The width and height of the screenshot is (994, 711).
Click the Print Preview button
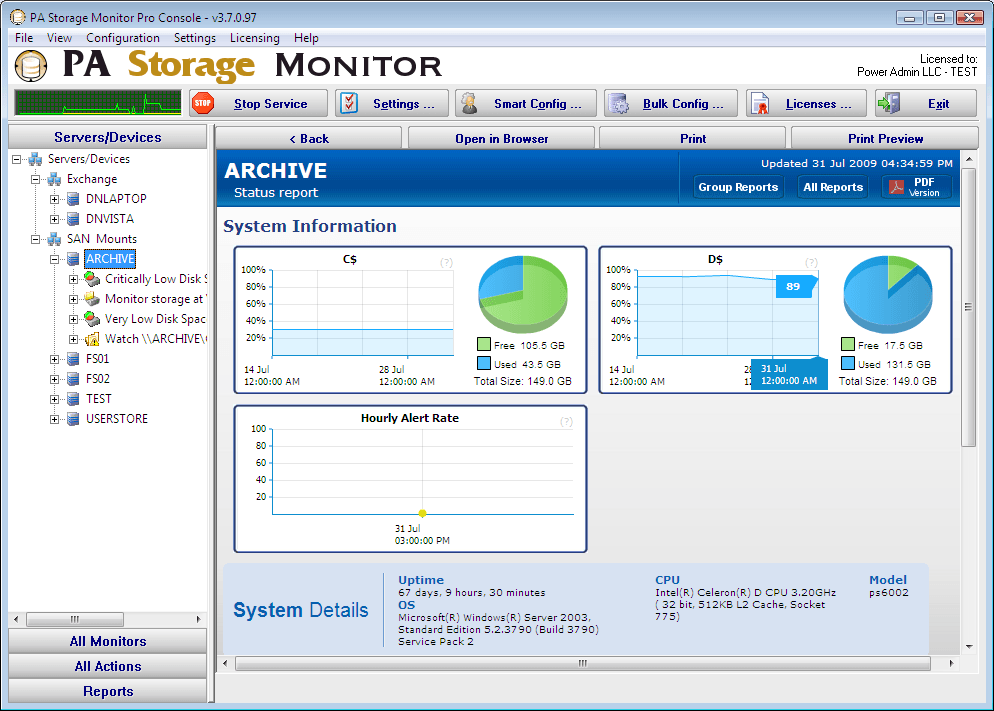tap(885, 138)
